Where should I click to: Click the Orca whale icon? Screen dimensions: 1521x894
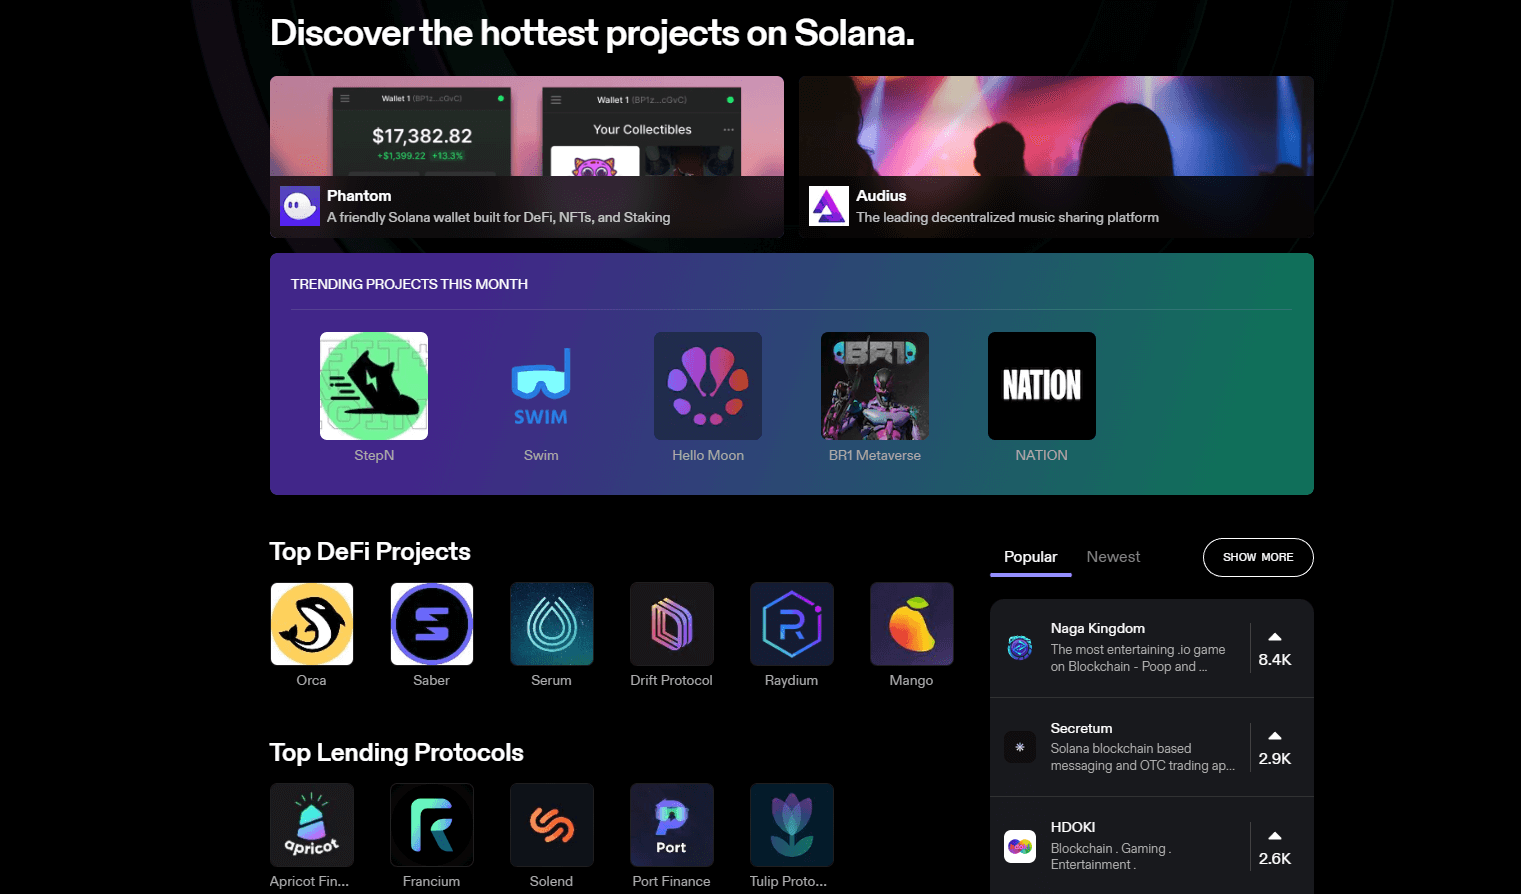click(x=312, y=624)
